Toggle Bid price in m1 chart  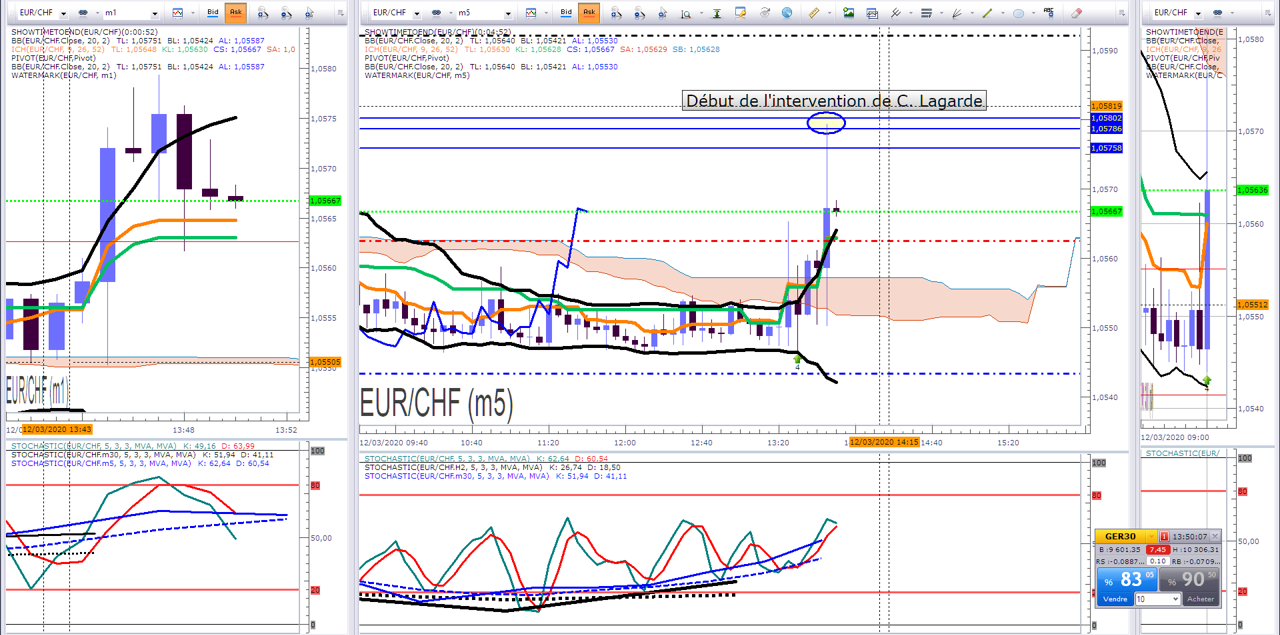[x=213, y=13]
